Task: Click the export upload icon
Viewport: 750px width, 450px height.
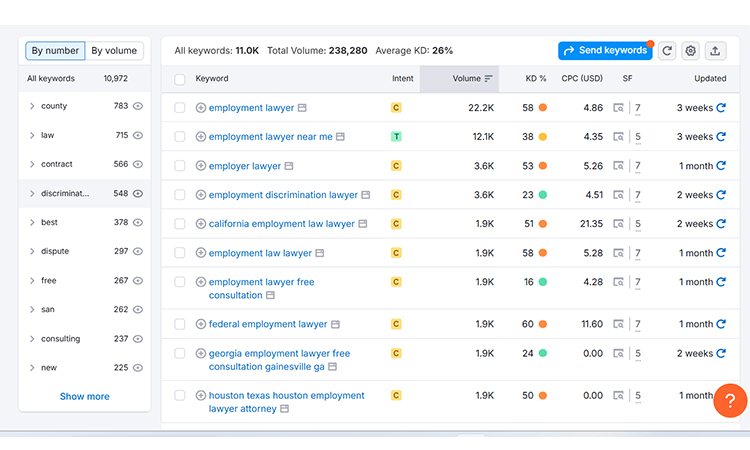Action: tap(715, 51)
